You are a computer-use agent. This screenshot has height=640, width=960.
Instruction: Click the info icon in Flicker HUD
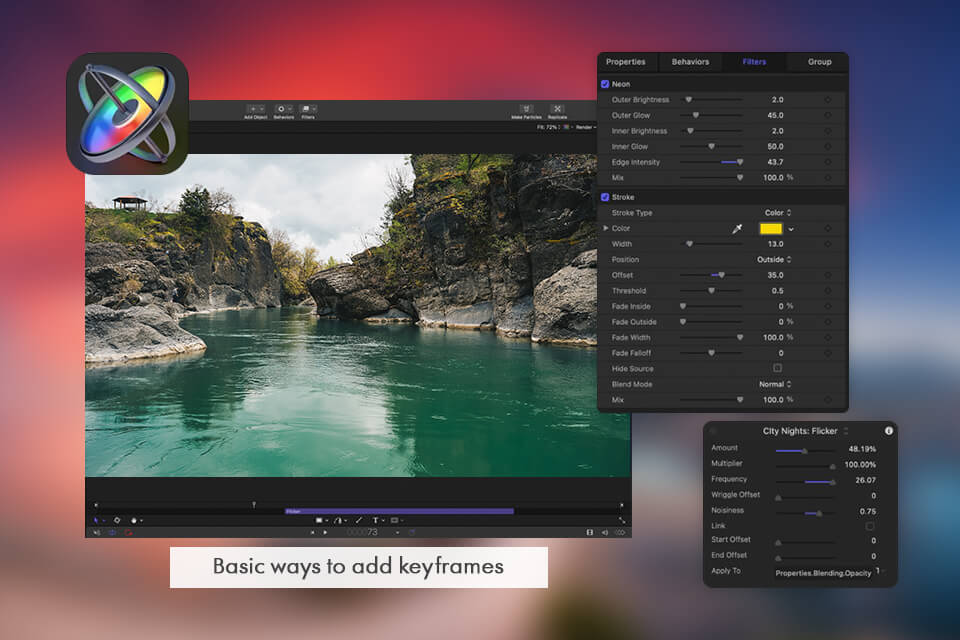888,431
